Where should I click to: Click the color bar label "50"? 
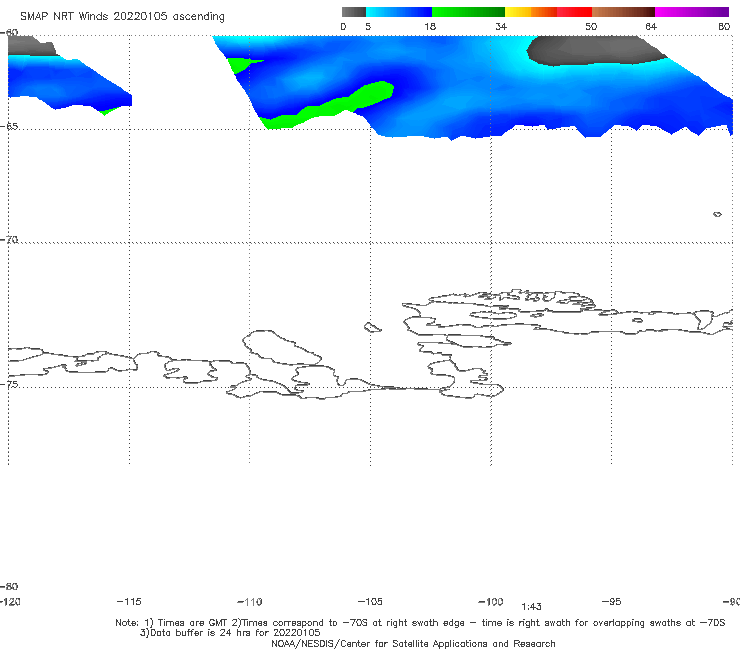[591, 26]
